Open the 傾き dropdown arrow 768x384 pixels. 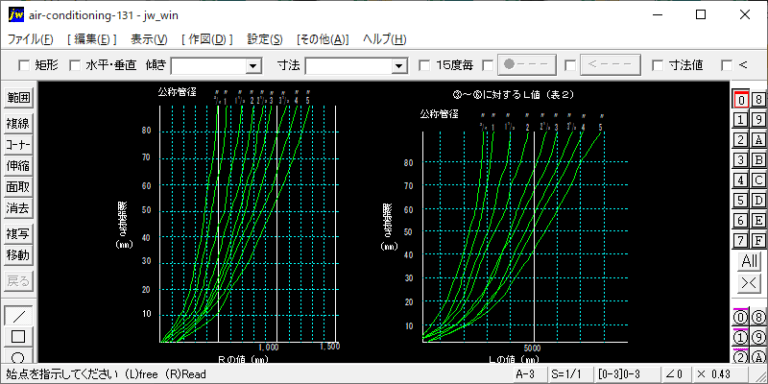(x=253, y=66)
